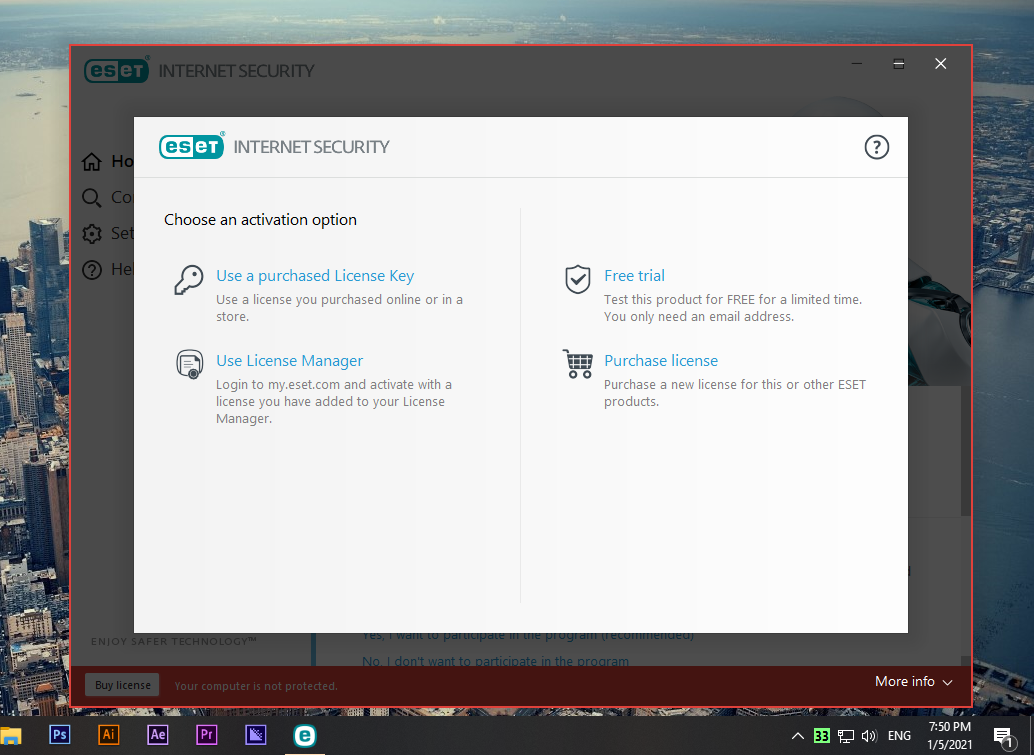Click "Login to my.eset.com and activate" description
The height and width of the screenshot is (755, 1034).
pos(334,402)
